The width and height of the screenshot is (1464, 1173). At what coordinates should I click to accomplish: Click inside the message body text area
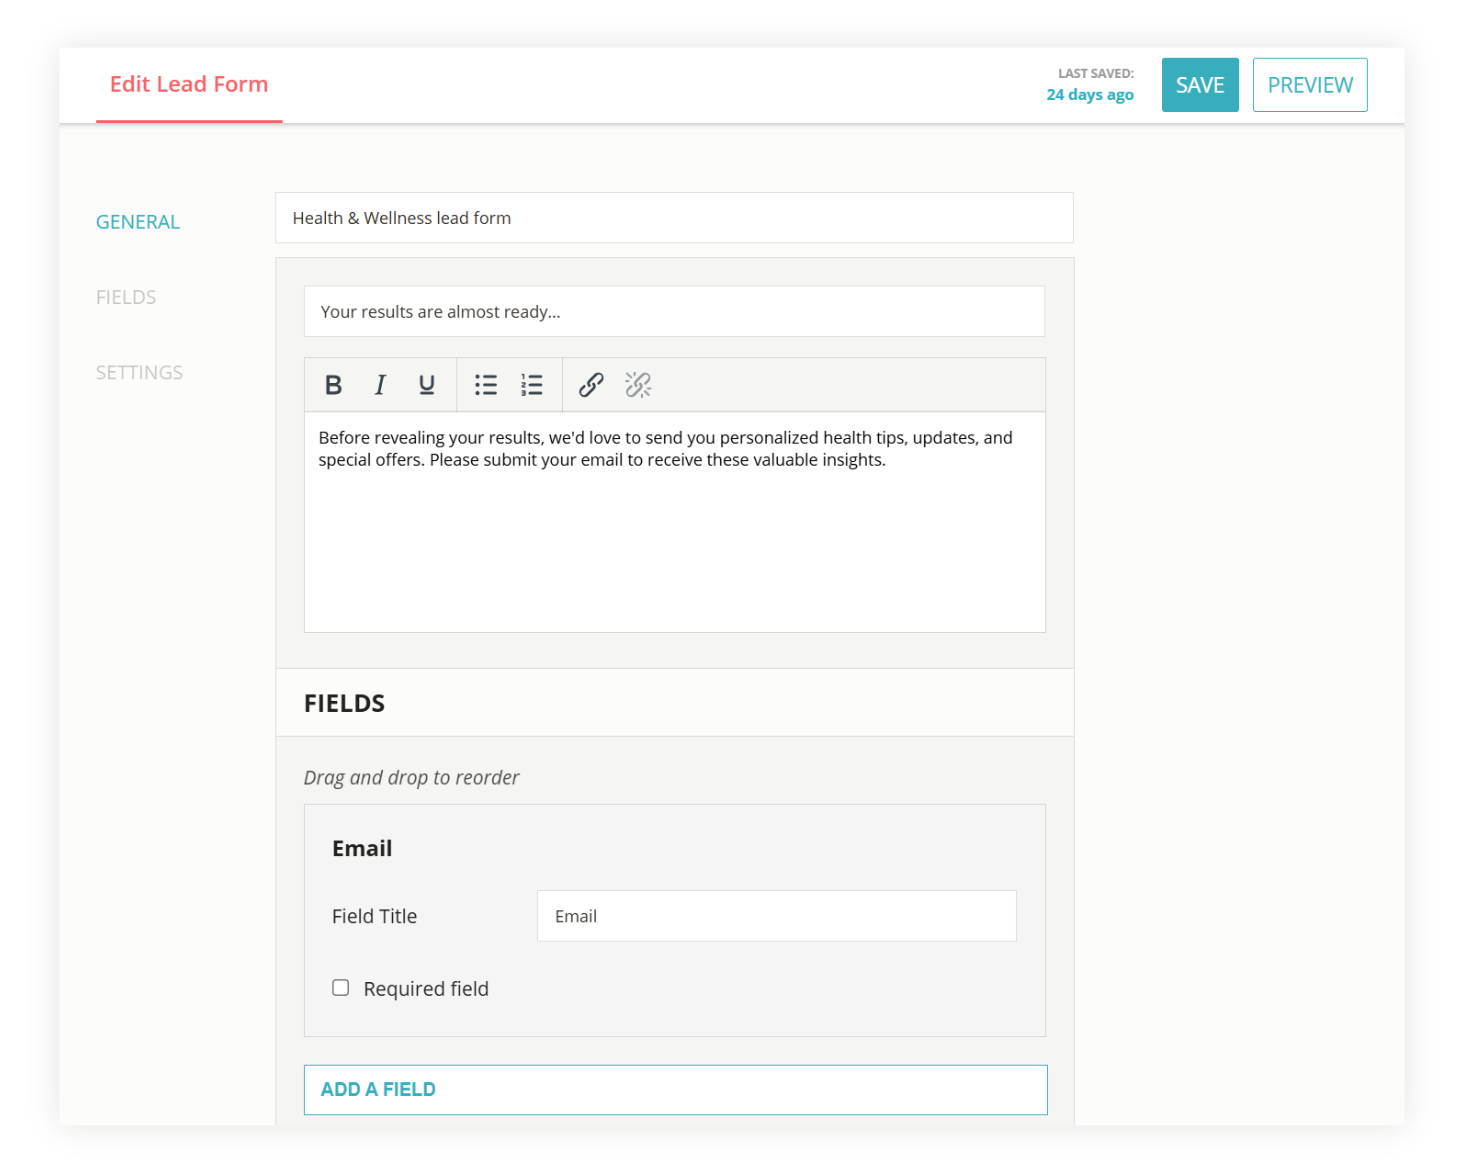[674, 520]
